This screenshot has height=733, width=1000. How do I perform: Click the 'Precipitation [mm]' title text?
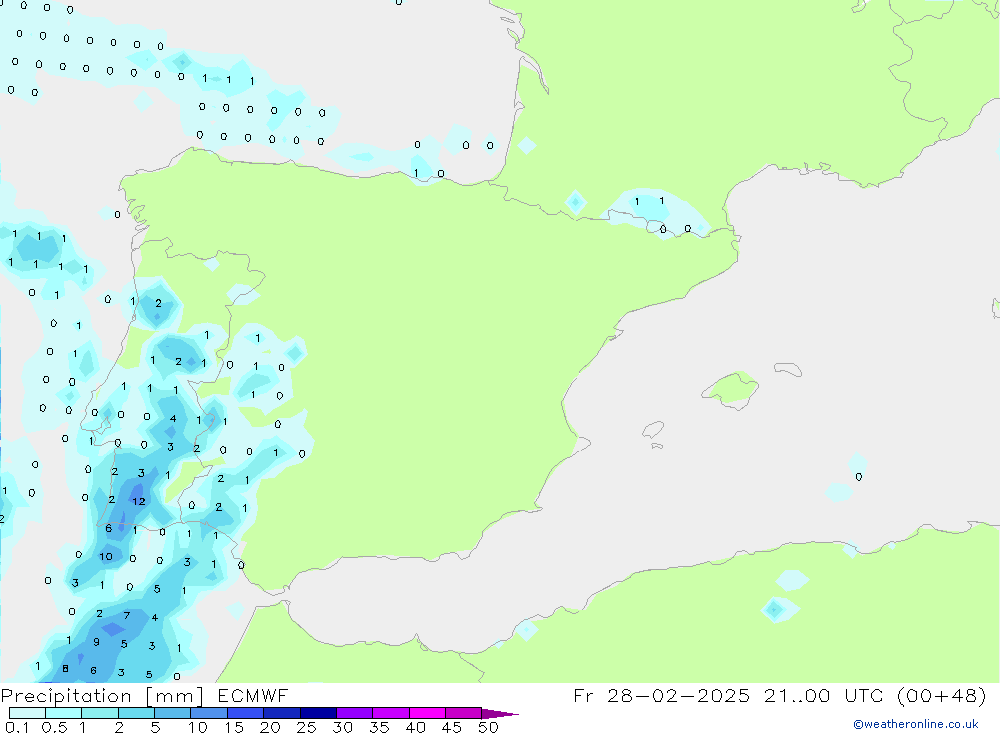click(x=102, y=696)
